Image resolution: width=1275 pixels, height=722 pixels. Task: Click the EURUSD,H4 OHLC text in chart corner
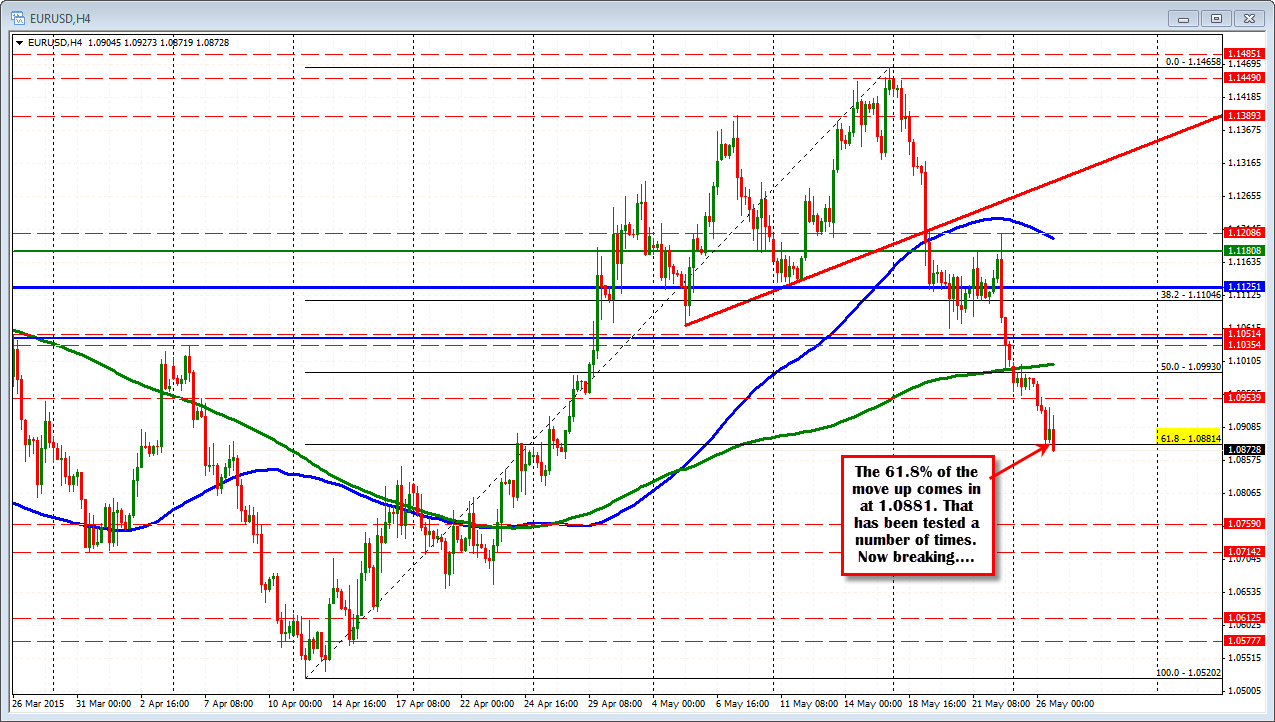[128, 42]
